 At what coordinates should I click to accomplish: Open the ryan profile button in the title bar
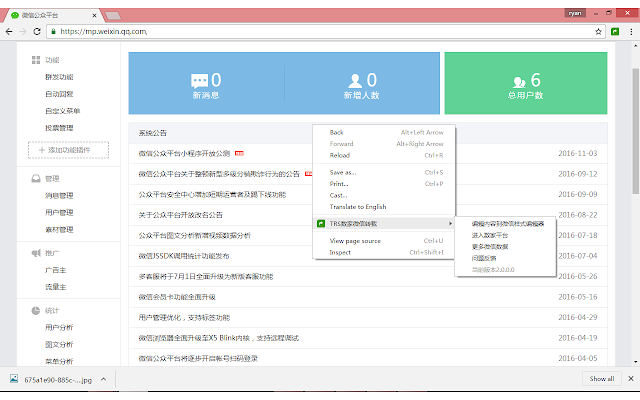575,13
